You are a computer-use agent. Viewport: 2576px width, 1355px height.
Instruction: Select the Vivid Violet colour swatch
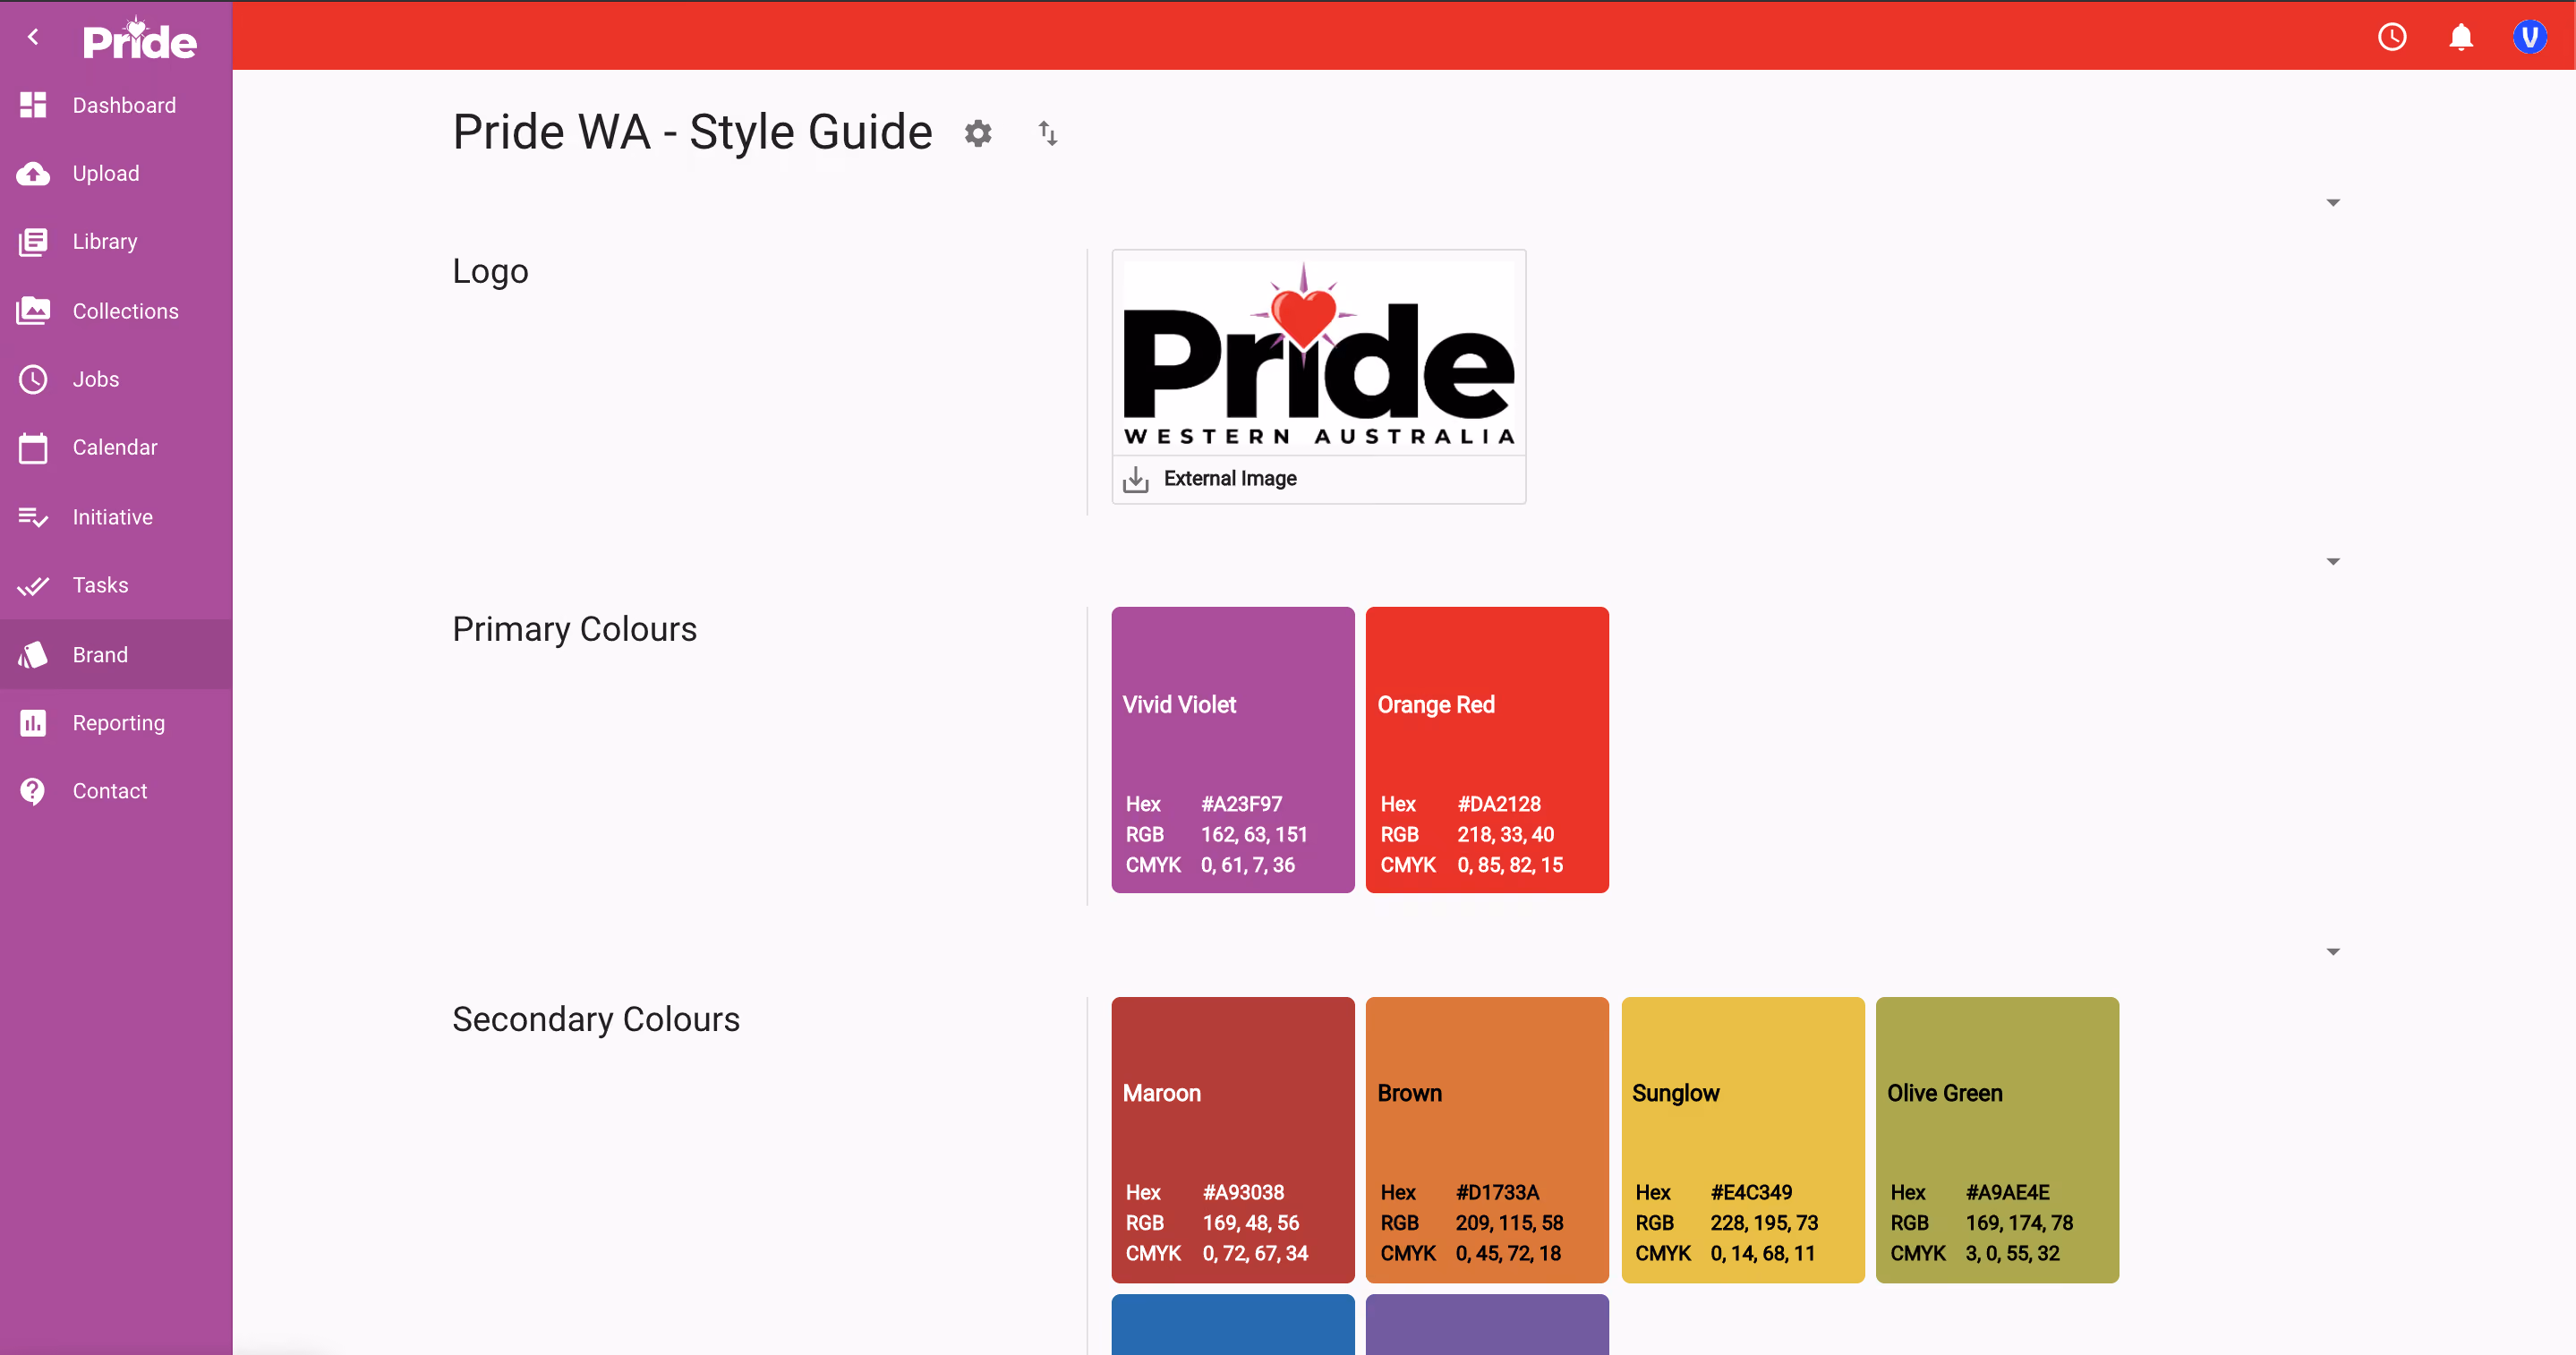(x=1233, y=750)
